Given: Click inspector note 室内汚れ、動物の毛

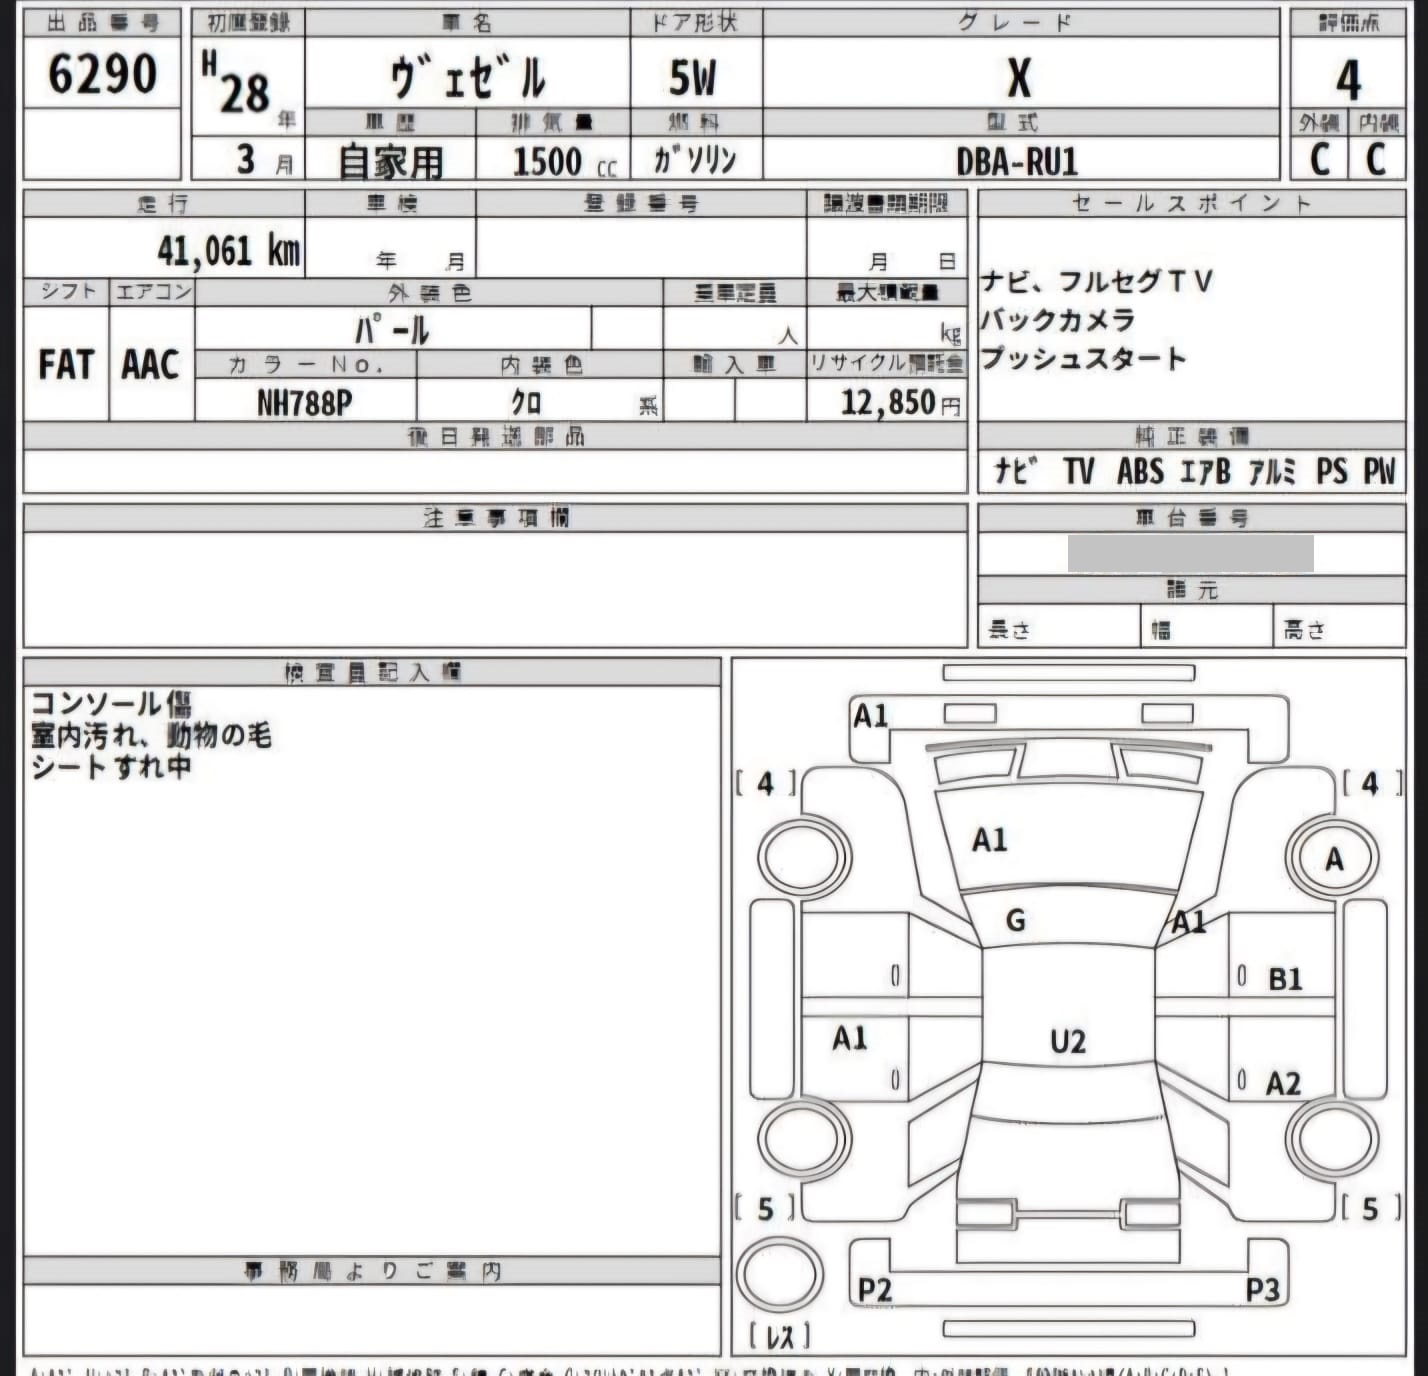Looking at the screenshot, I should coord(151,735).
